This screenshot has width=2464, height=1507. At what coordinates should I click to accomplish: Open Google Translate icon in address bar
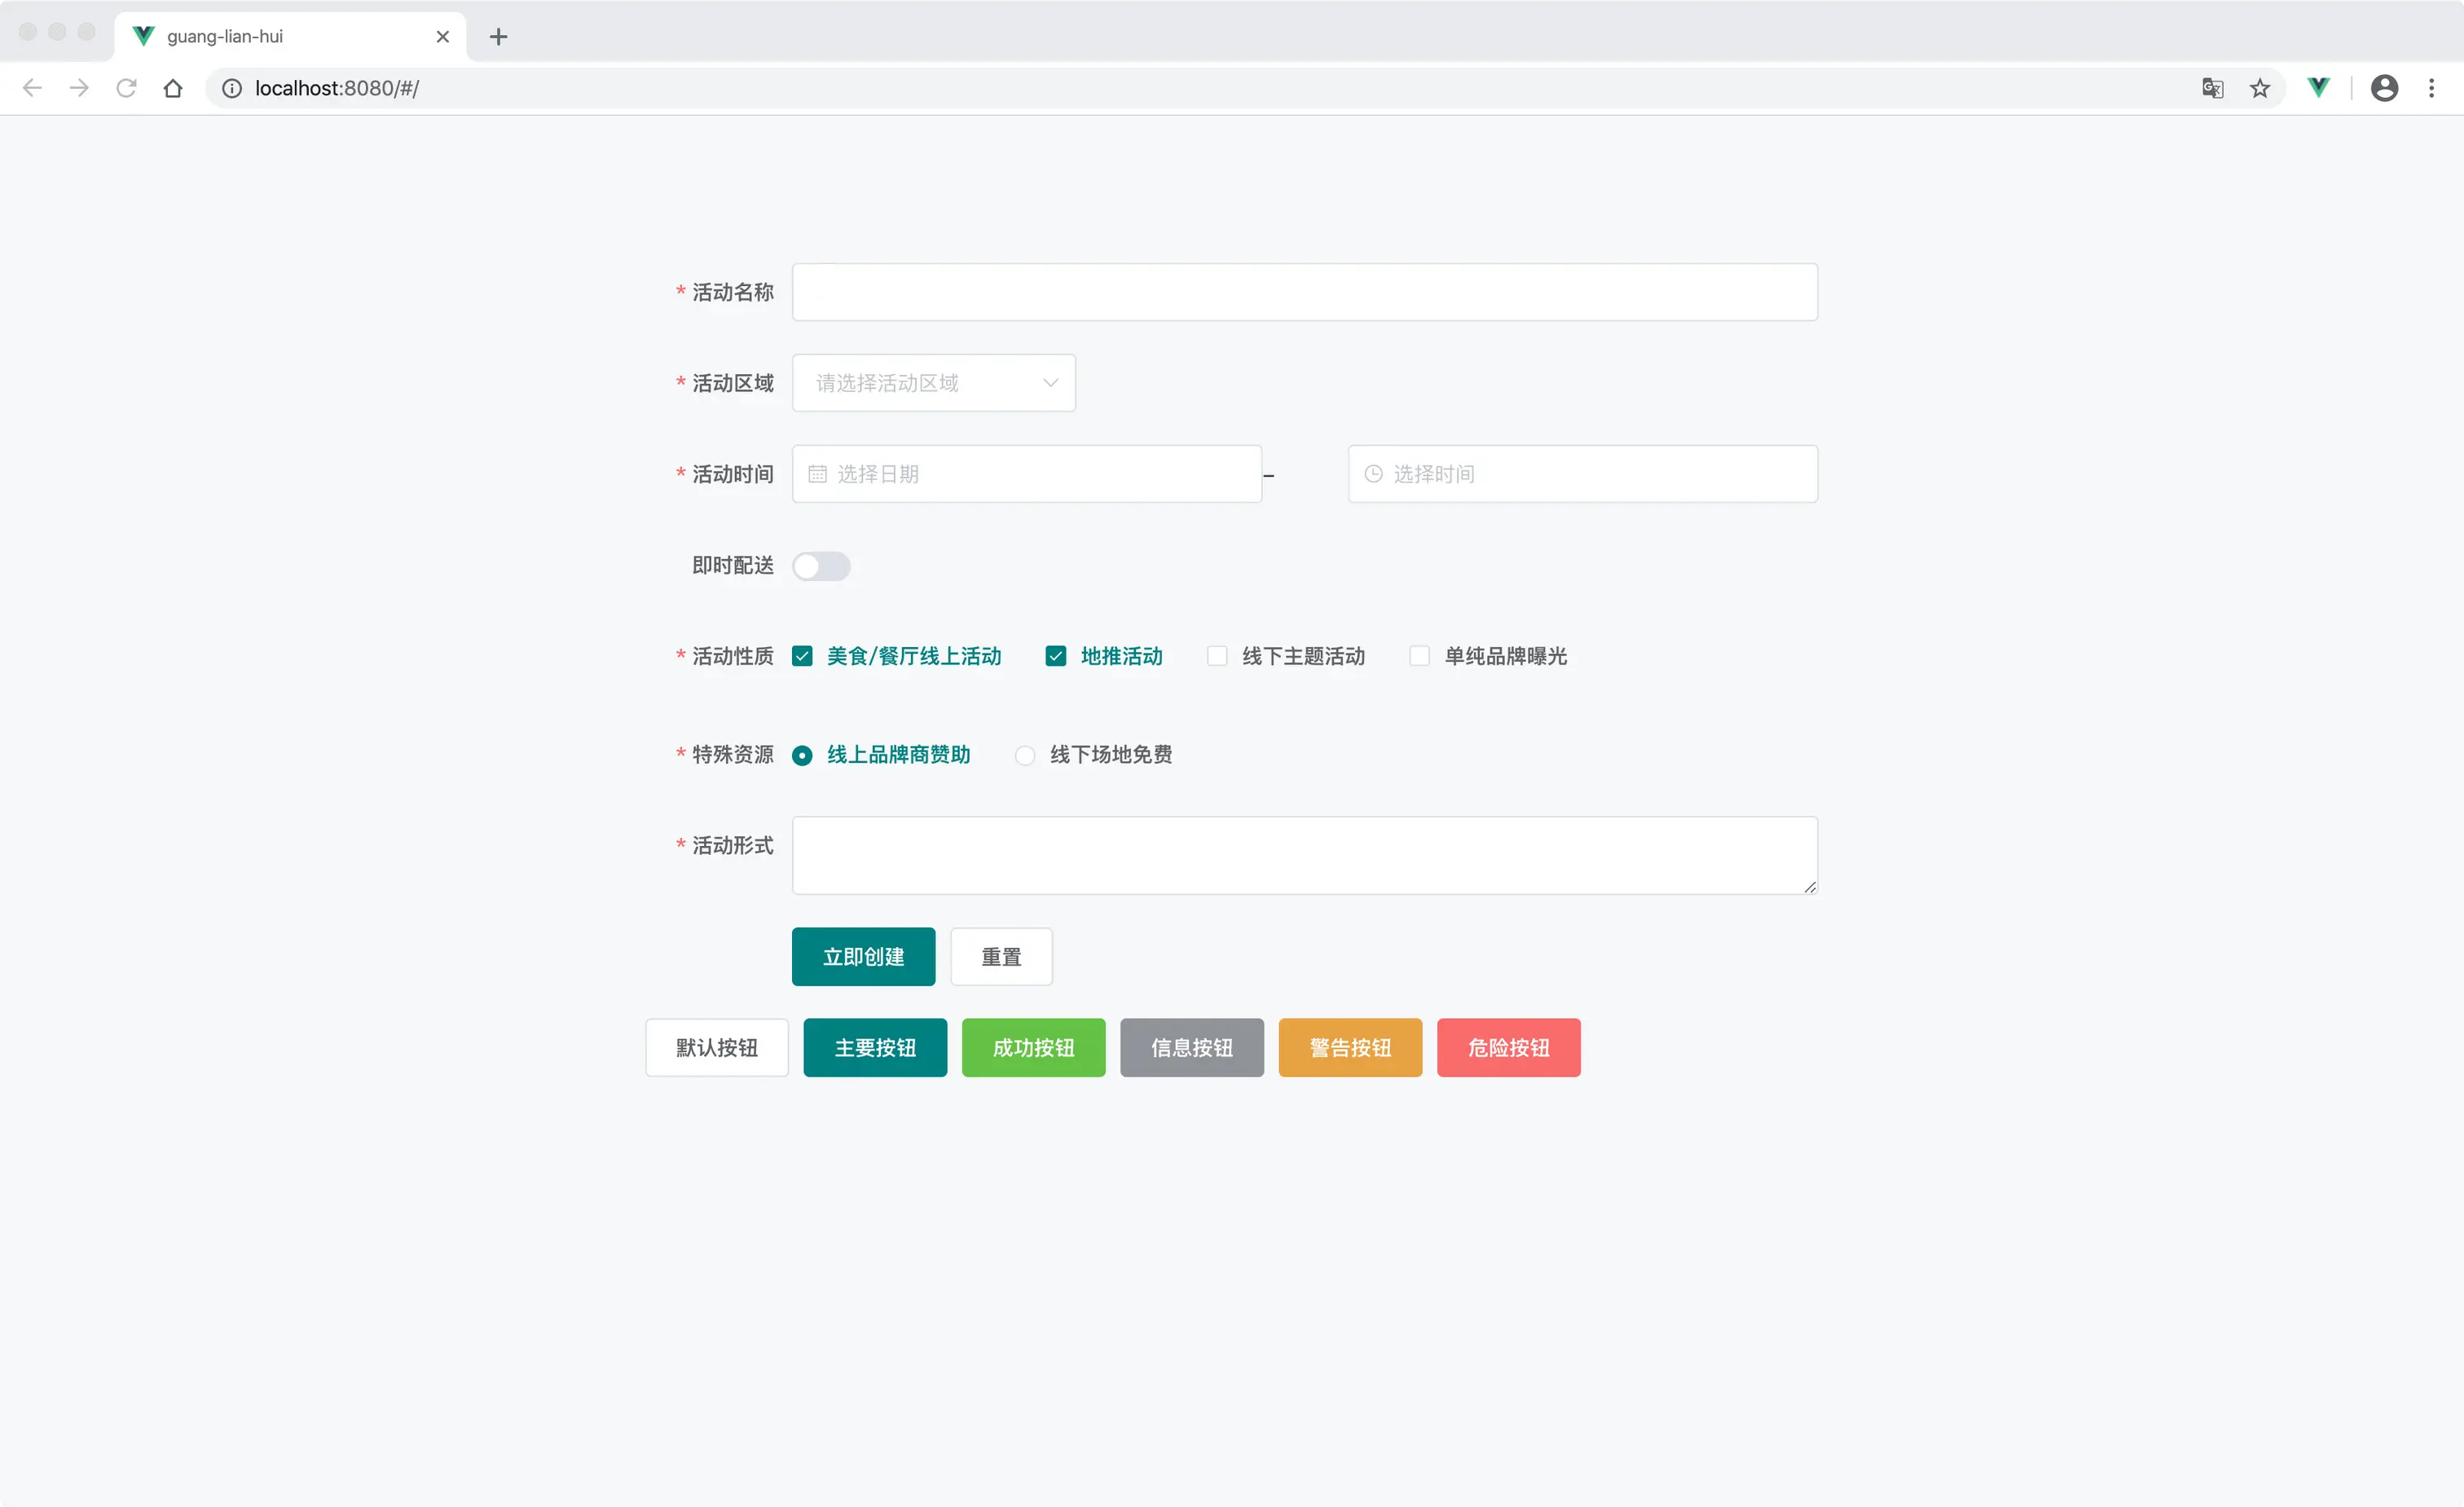tap(2212, 88)
